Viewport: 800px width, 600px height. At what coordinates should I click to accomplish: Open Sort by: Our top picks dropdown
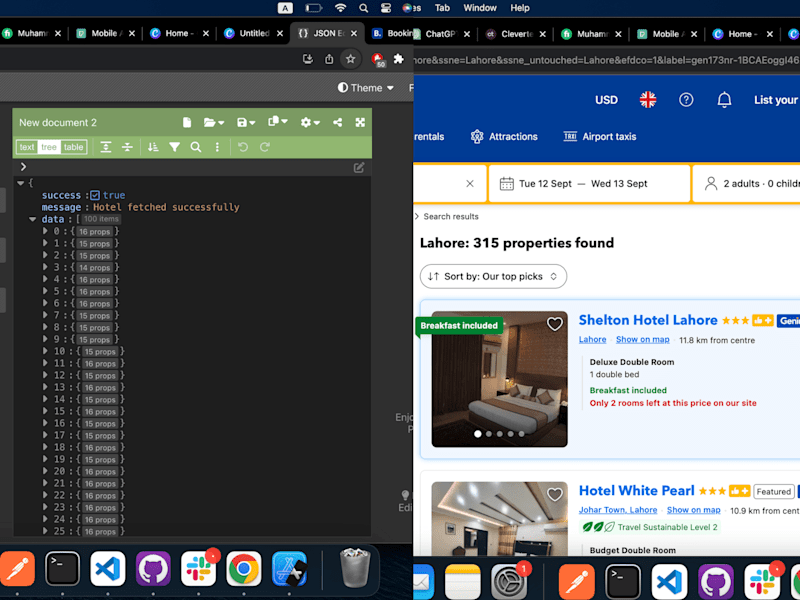493,276
